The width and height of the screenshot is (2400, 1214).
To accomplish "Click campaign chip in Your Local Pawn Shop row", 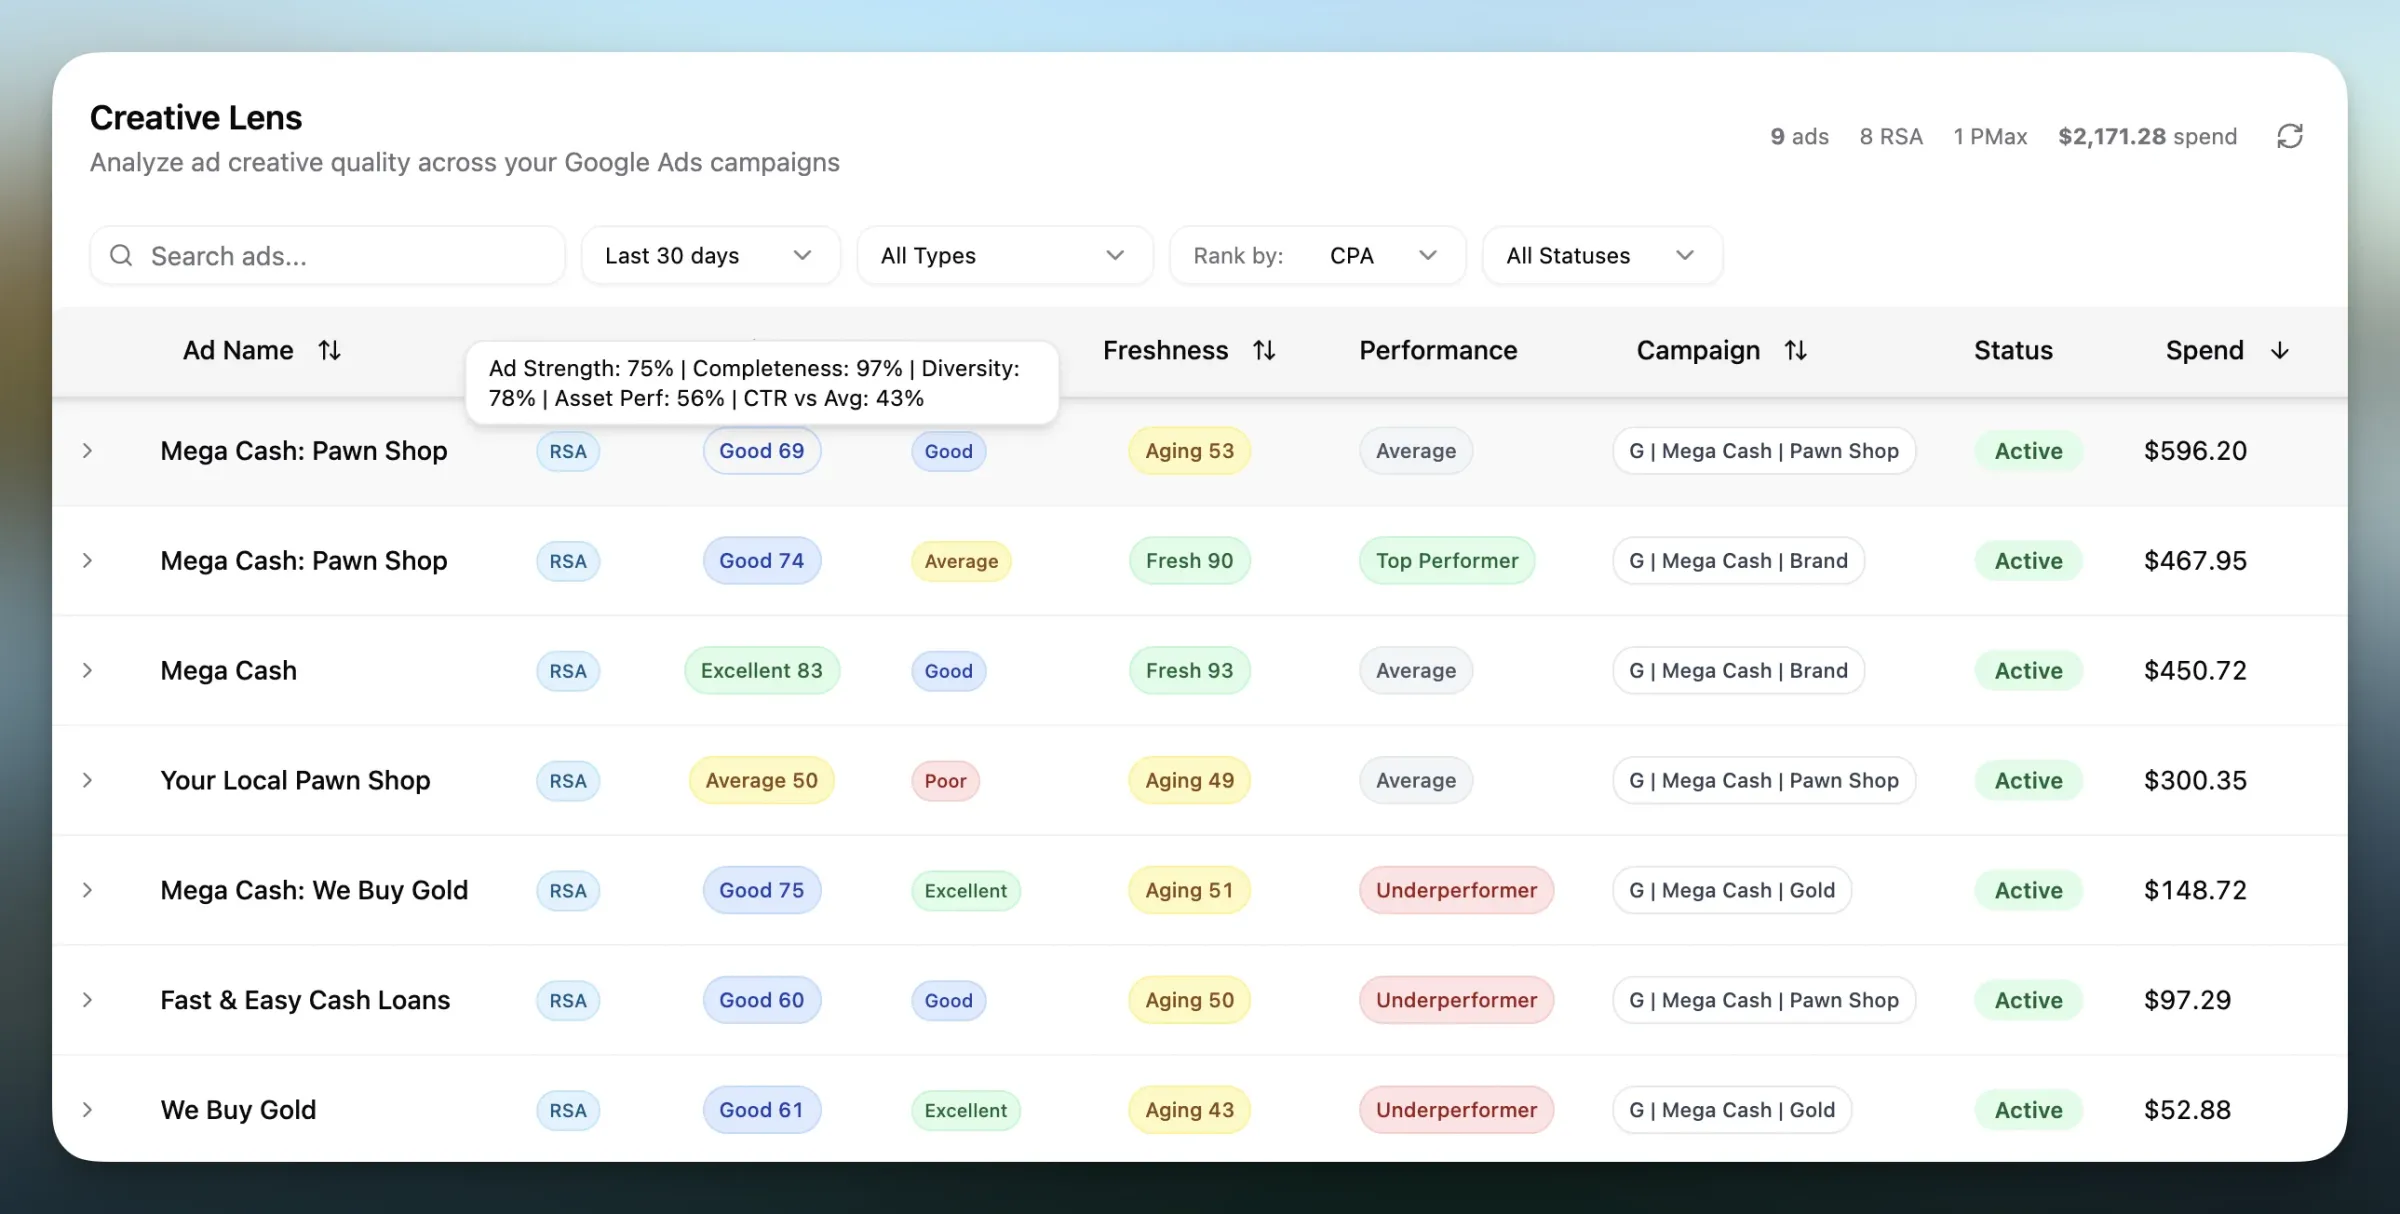I will (x=1764, y=781).
